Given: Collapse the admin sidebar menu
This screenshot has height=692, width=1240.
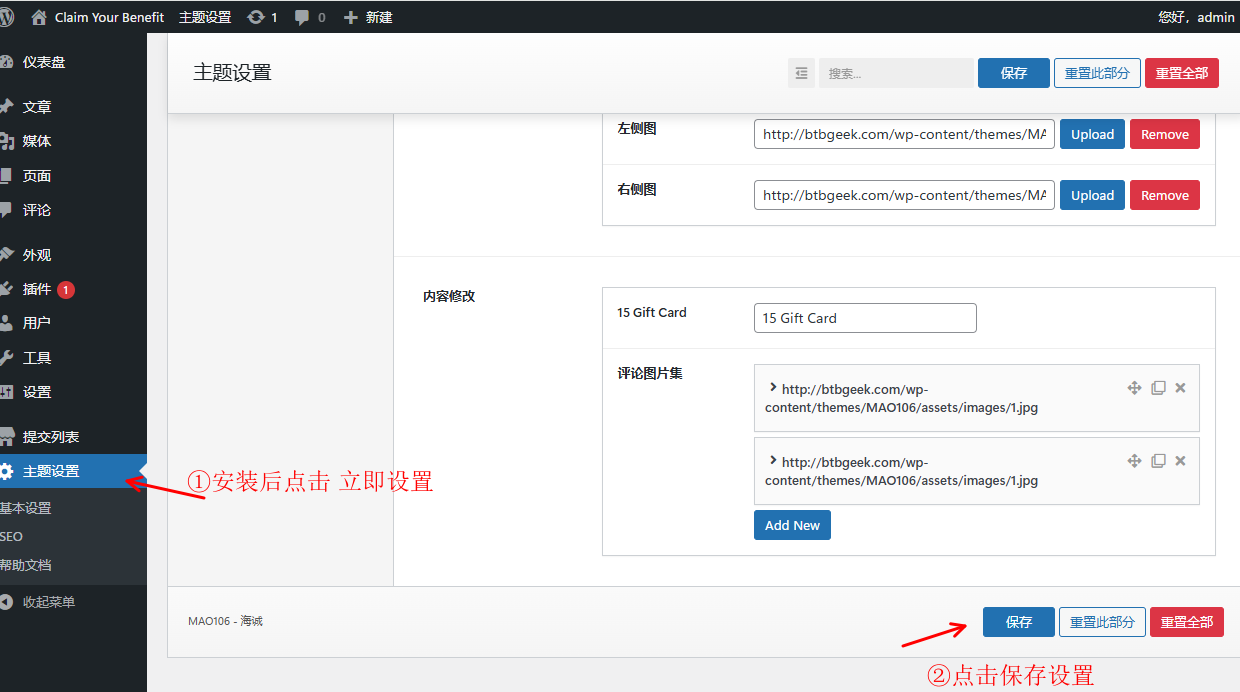Looking at the screenshot, I should point(48,602).
